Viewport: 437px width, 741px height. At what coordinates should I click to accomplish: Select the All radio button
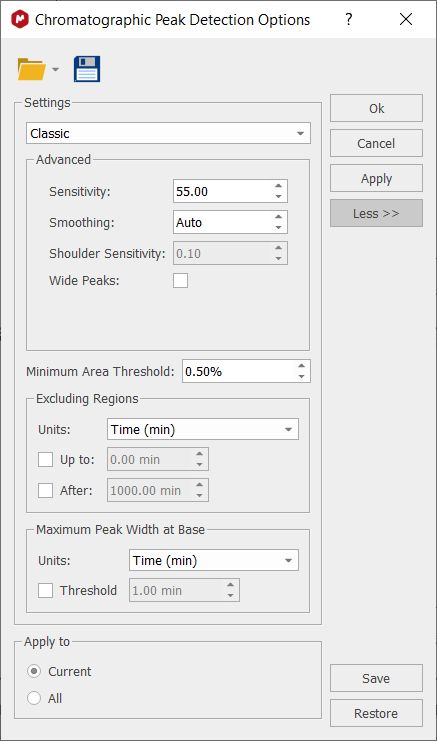click(34, 698)
